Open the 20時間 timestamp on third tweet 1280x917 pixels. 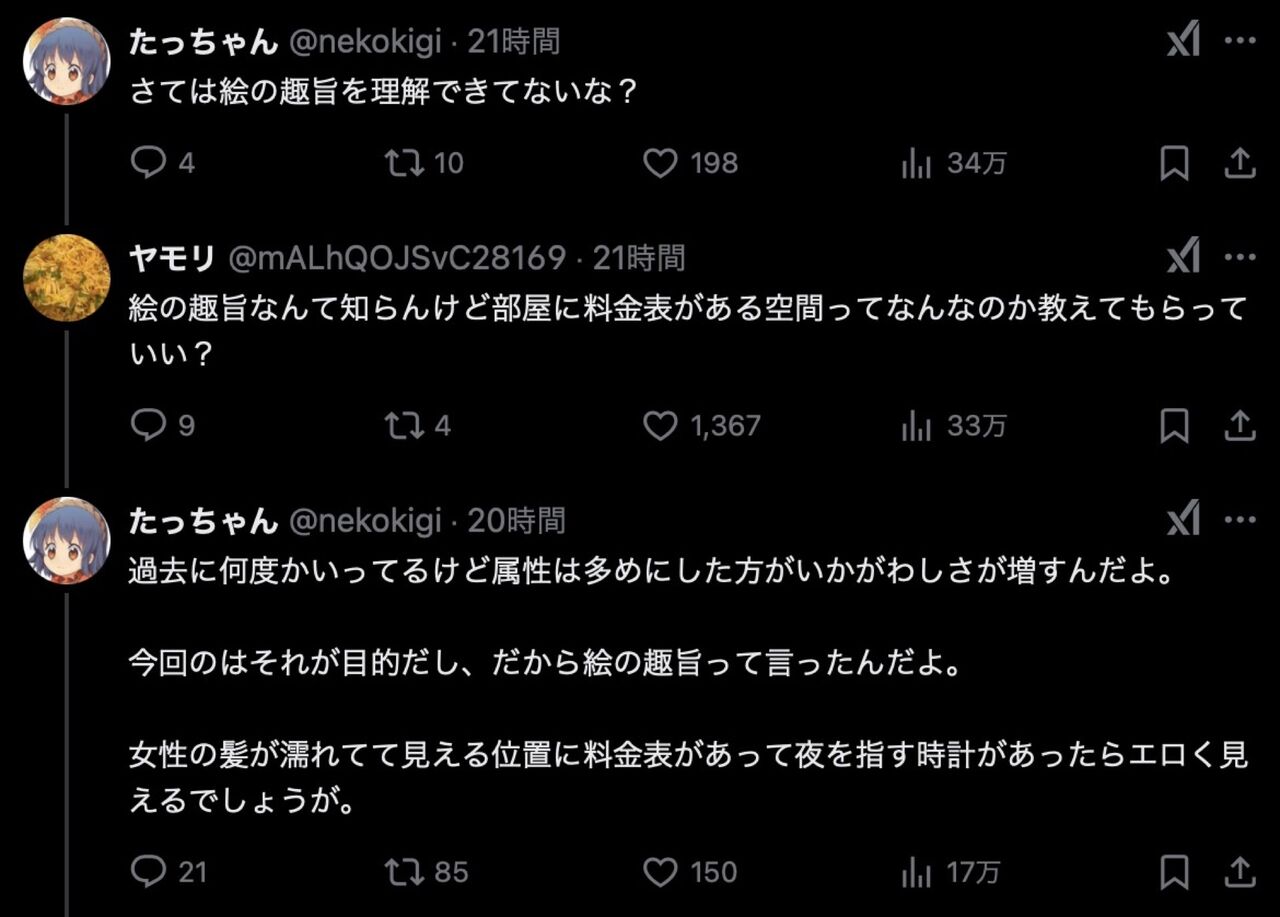pyautogui.click(x=516, y=521)
